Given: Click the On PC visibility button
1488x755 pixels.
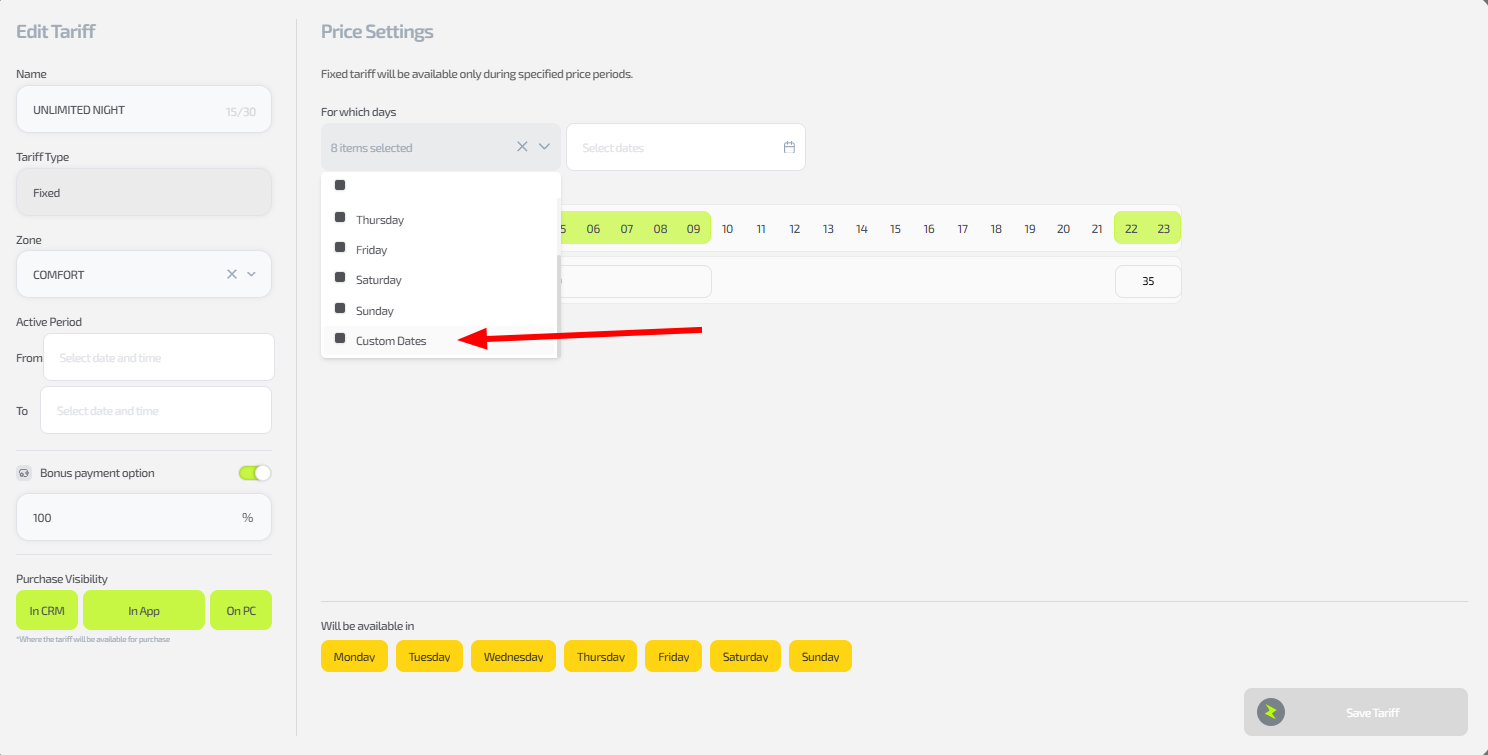Looking at the screenshot, I should tap(240, 610).
